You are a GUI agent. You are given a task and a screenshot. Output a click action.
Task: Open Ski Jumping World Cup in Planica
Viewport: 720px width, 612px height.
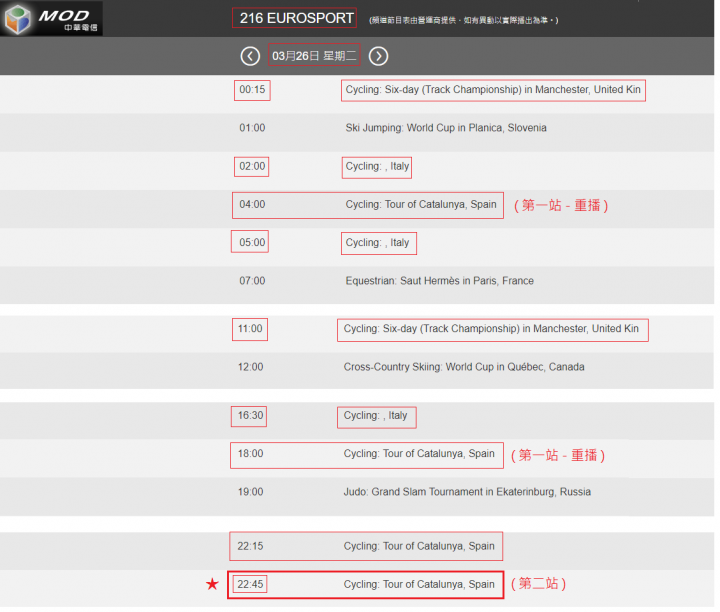coord(446,128)
